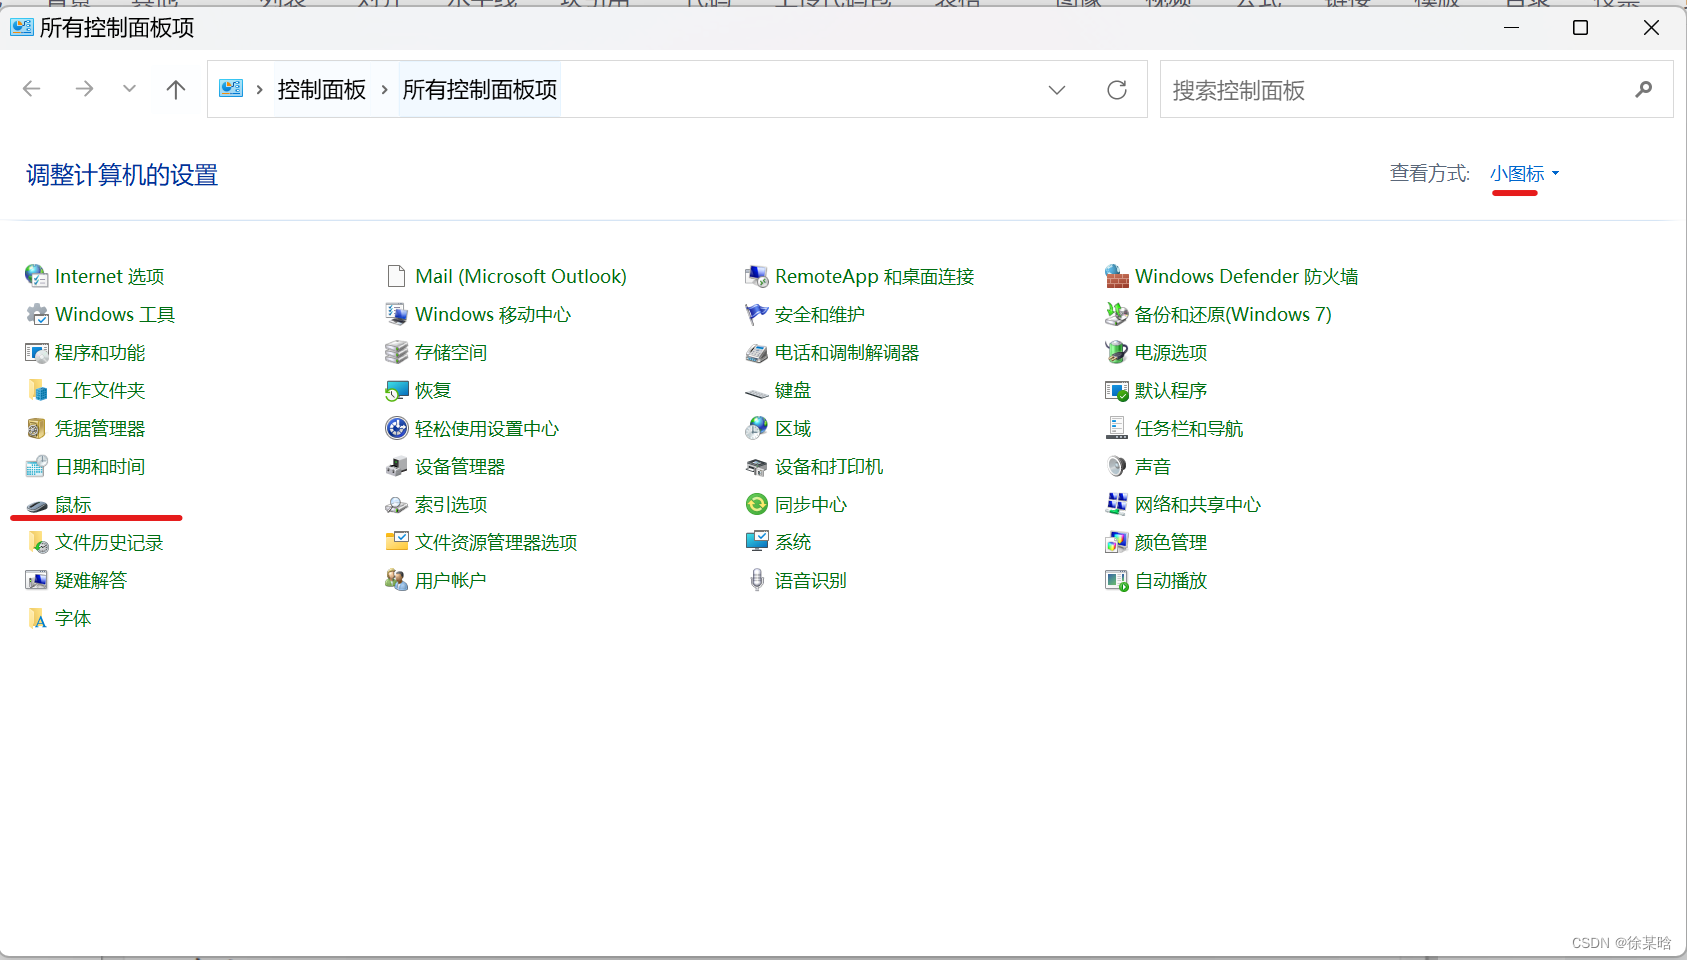Open 日期和时间 settings
Viewport: 1687px width, 960px height.
(99, 466)
